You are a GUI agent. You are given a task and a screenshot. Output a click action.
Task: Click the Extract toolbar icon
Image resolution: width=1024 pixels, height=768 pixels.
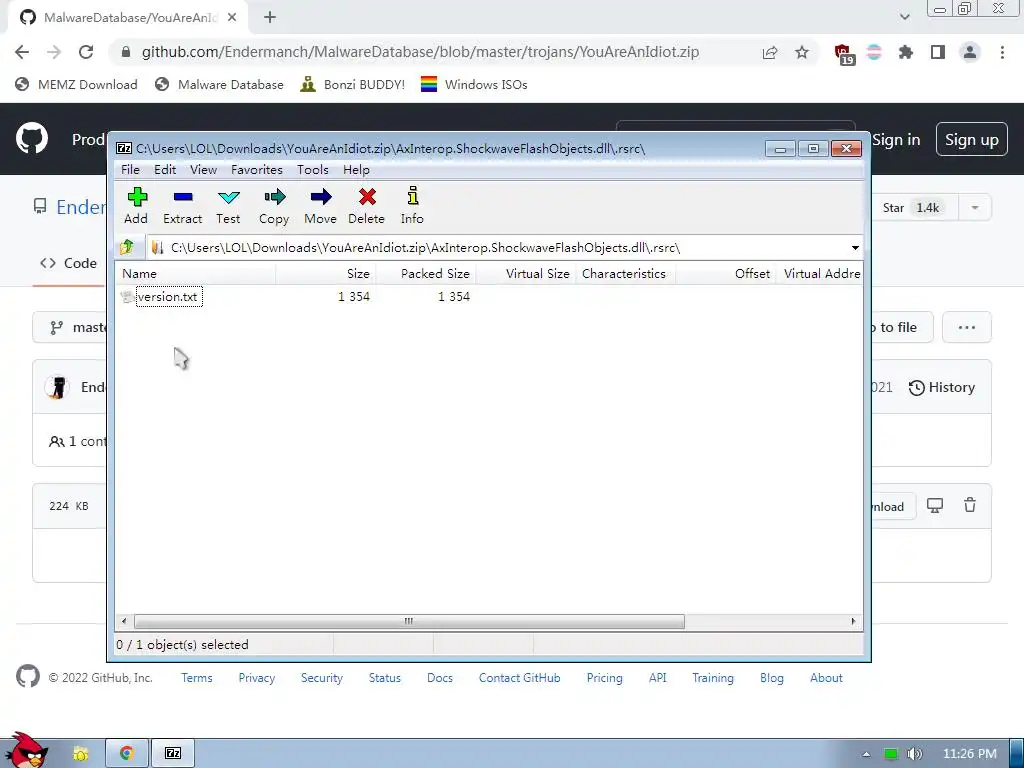(x=182, y=206)
